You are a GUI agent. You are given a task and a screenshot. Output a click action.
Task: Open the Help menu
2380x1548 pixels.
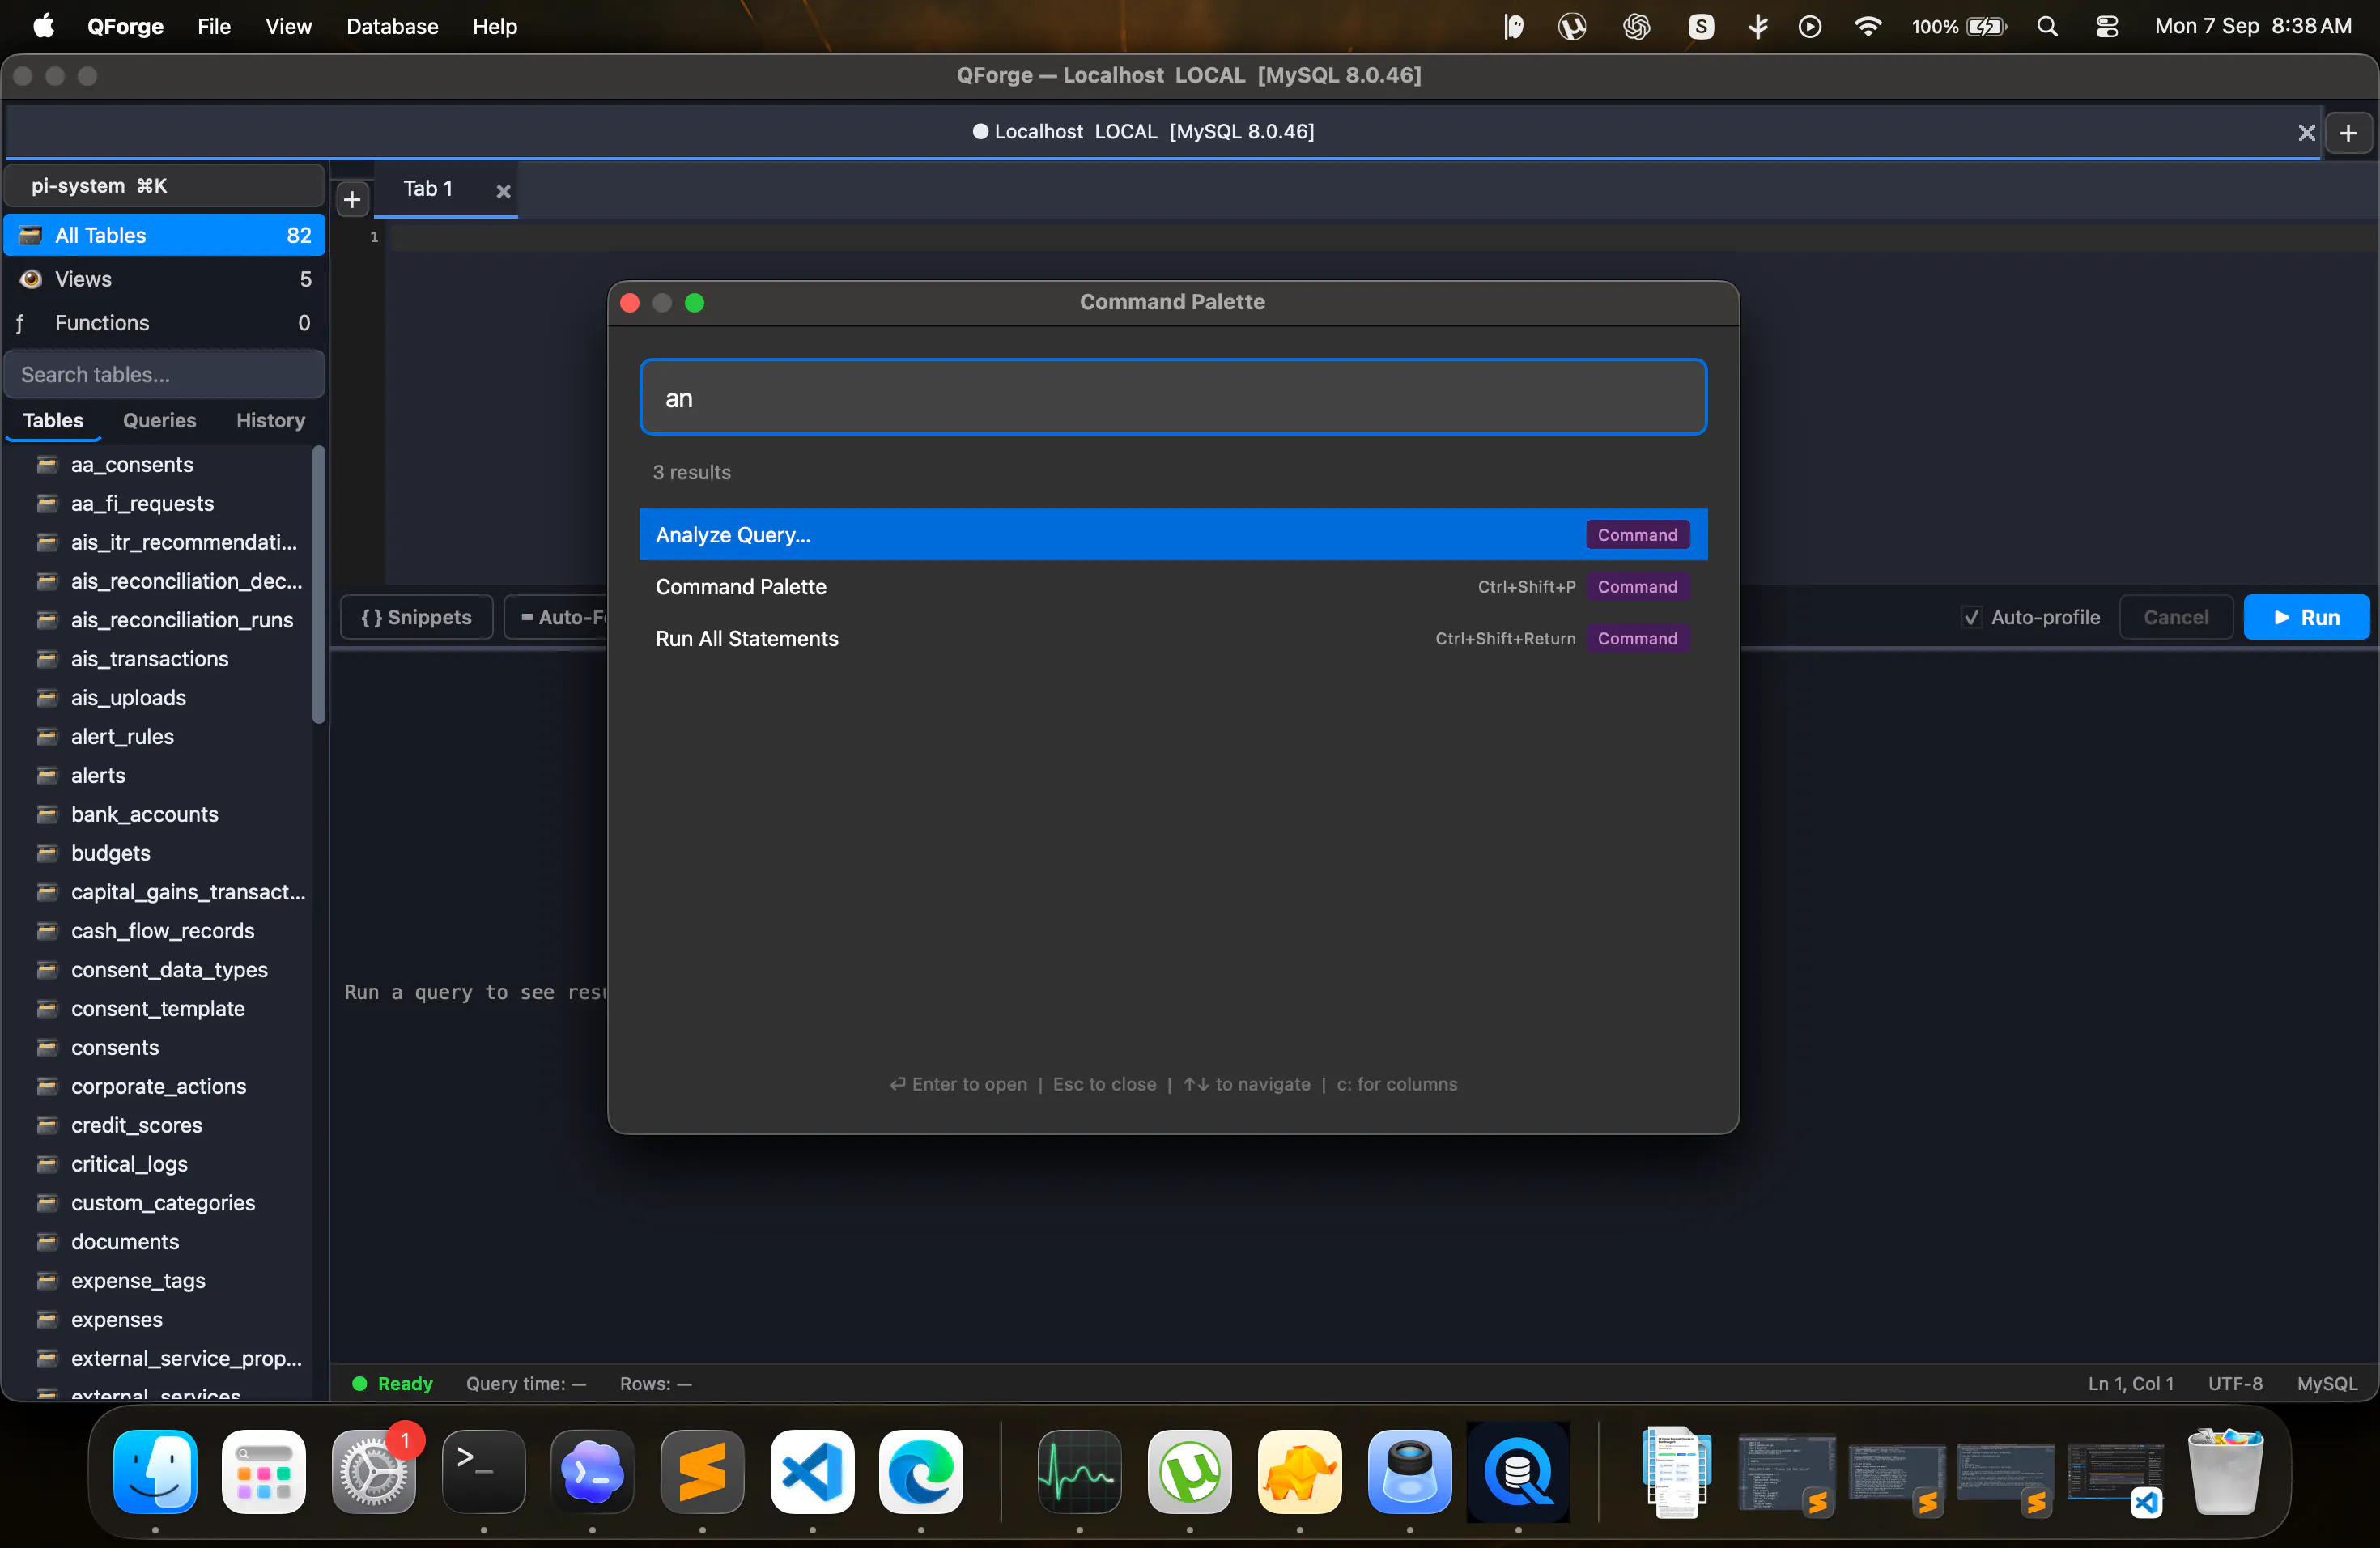(x=495, y=27)
